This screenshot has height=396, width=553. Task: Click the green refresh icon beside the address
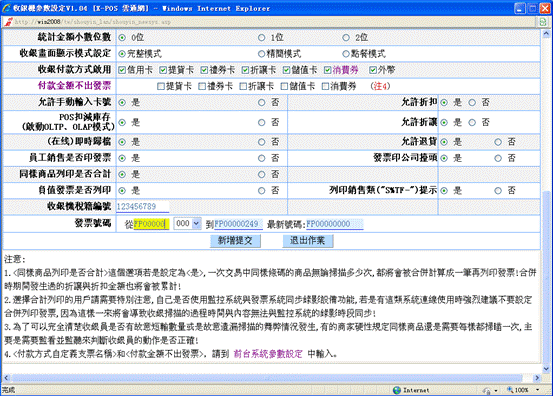pos(543,22)
